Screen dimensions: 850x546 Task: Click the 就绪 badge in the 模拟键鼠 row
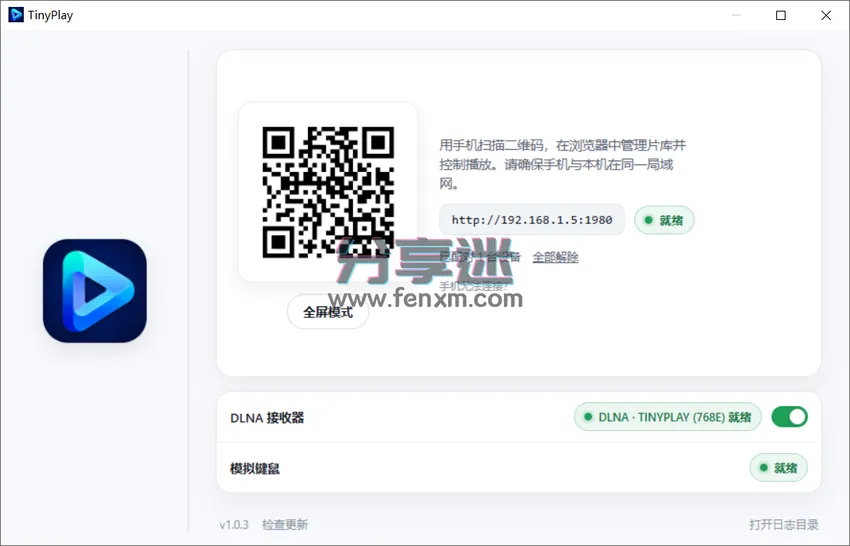click(x=778, y=467)
